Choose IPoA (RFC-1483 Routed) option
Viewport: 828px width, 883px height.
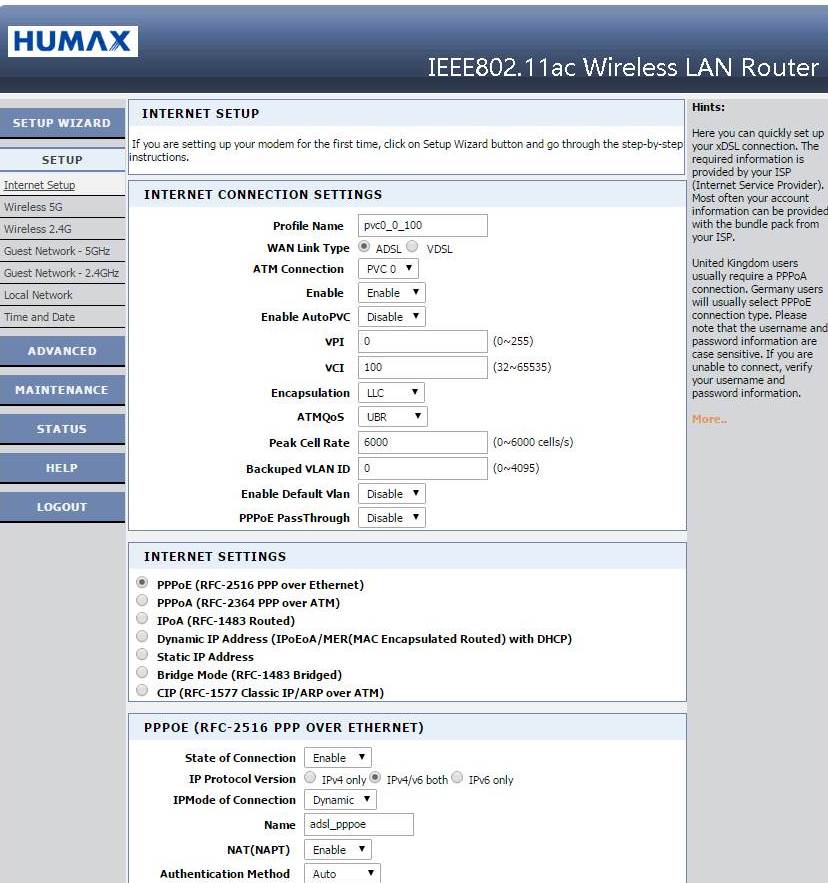coord(142,618)
